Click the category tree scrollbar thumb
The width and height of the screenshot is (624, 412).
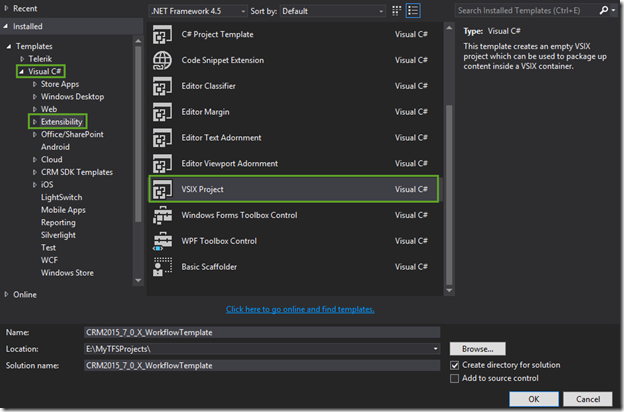[138, 134]
